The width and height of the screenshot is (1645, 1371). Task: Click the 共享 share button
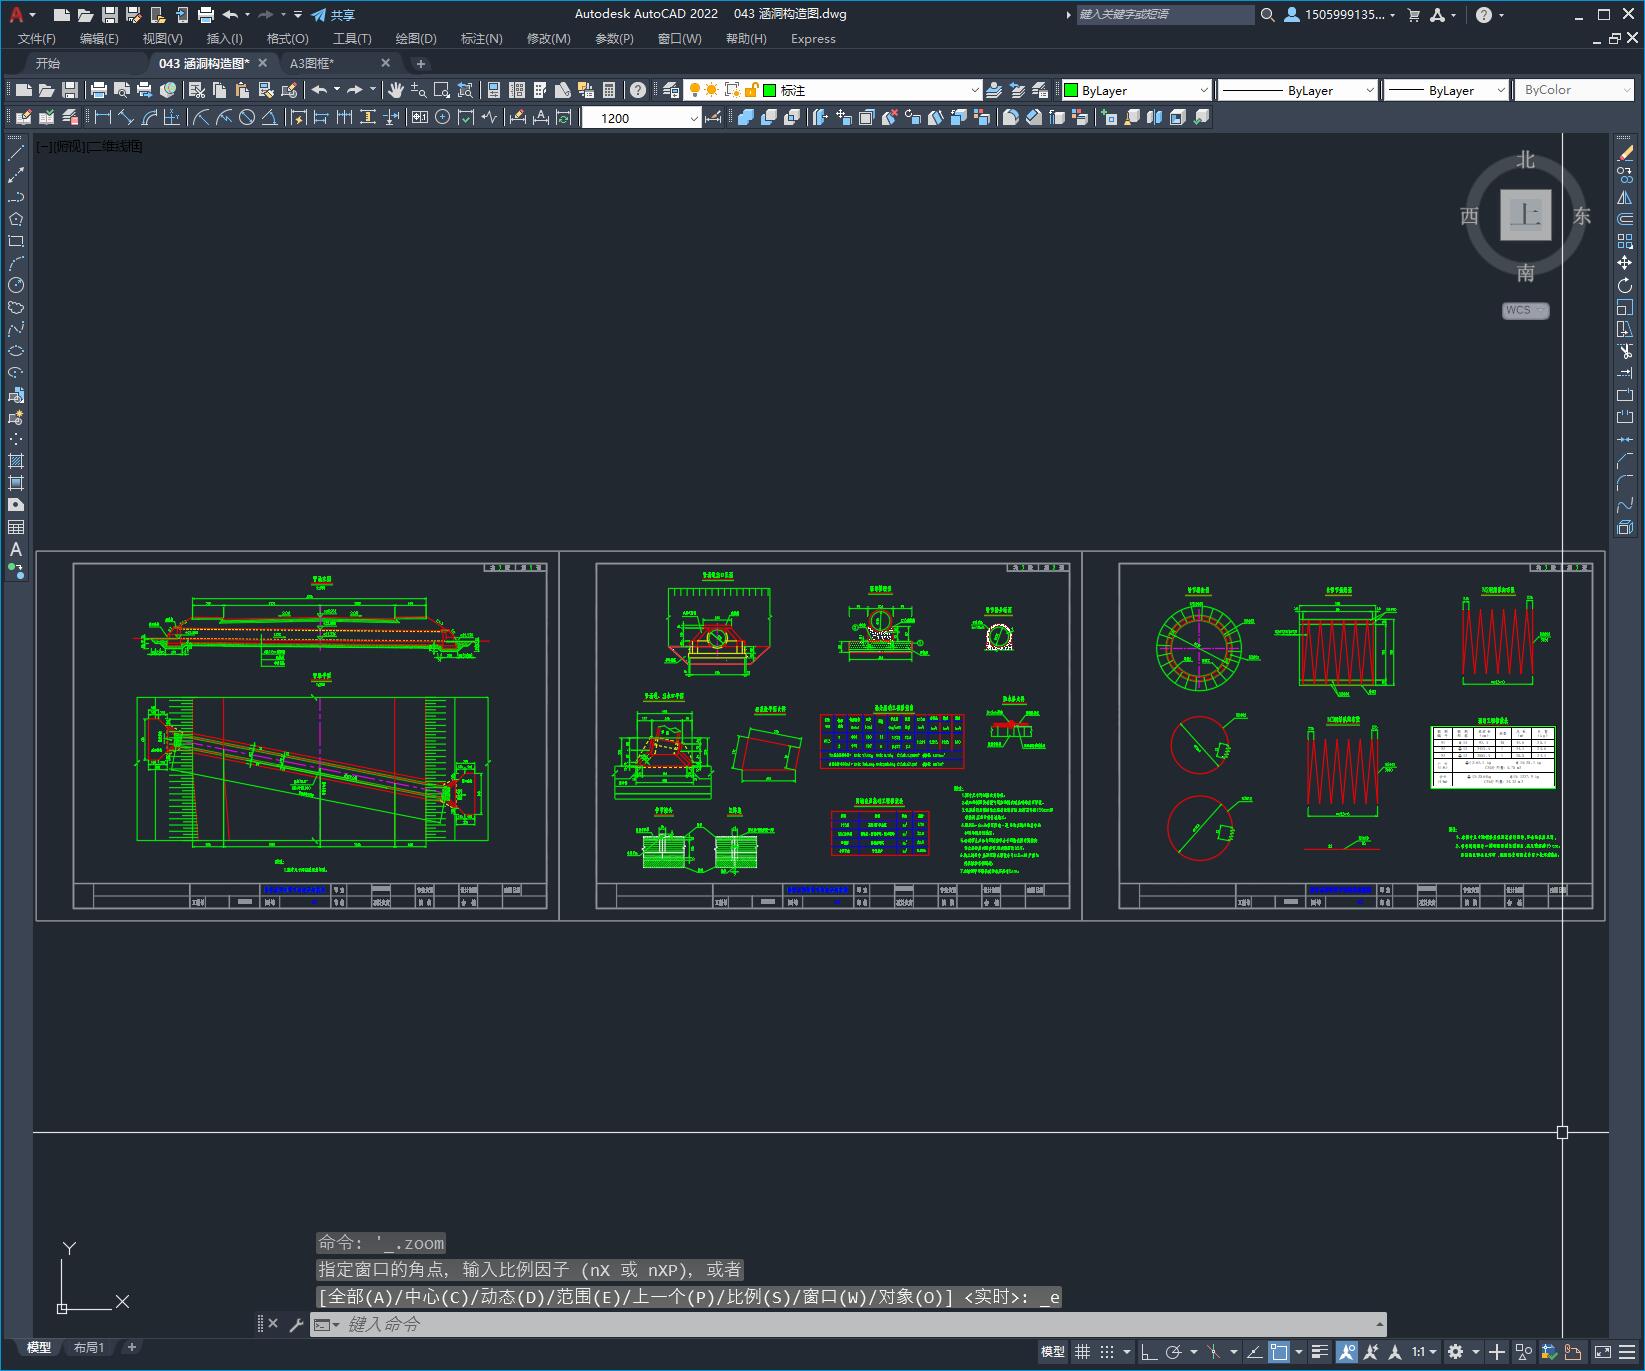pos(333,15)
